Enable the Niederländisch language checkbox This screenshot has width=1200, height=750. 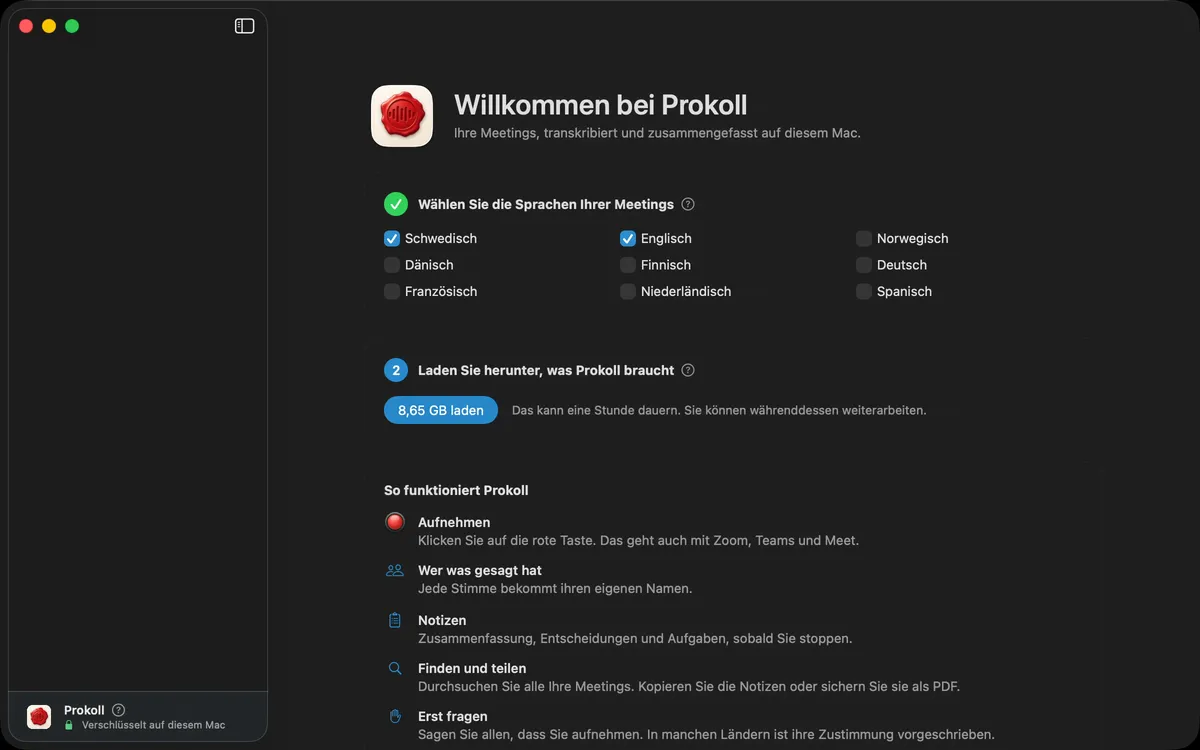628,292
